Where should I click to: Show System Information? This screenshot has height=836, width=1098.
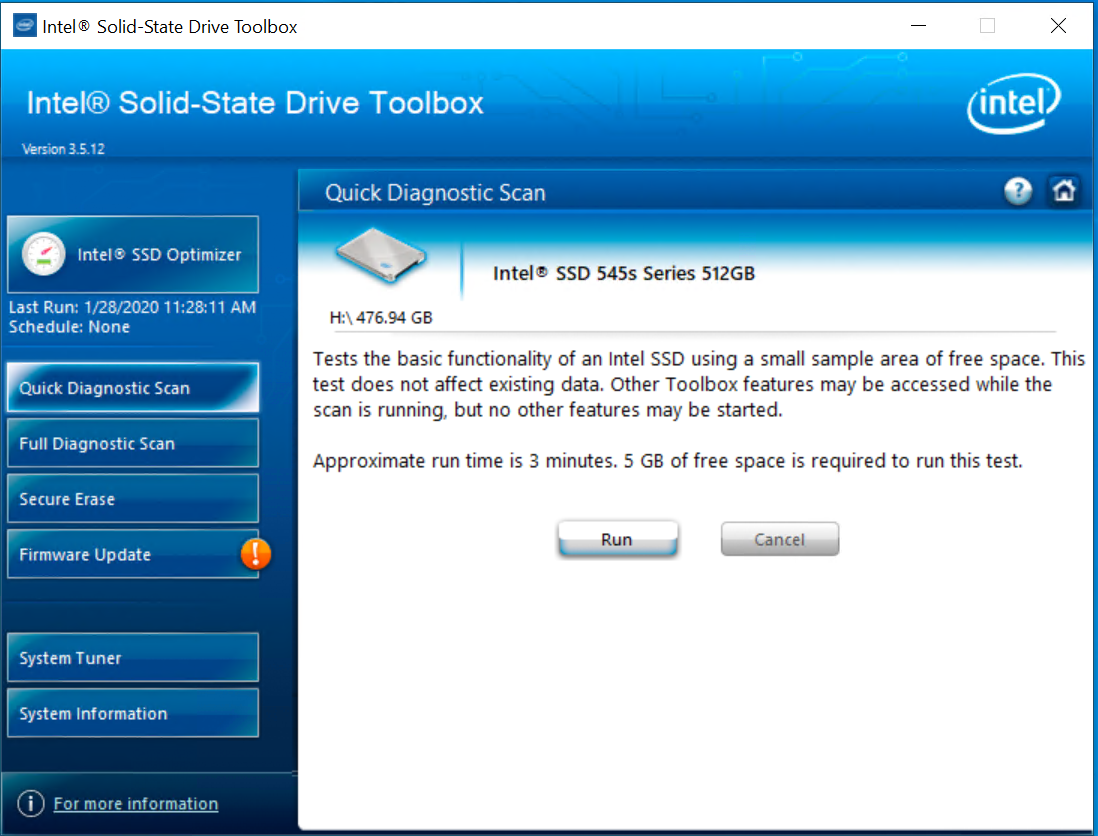pos(133,714)
